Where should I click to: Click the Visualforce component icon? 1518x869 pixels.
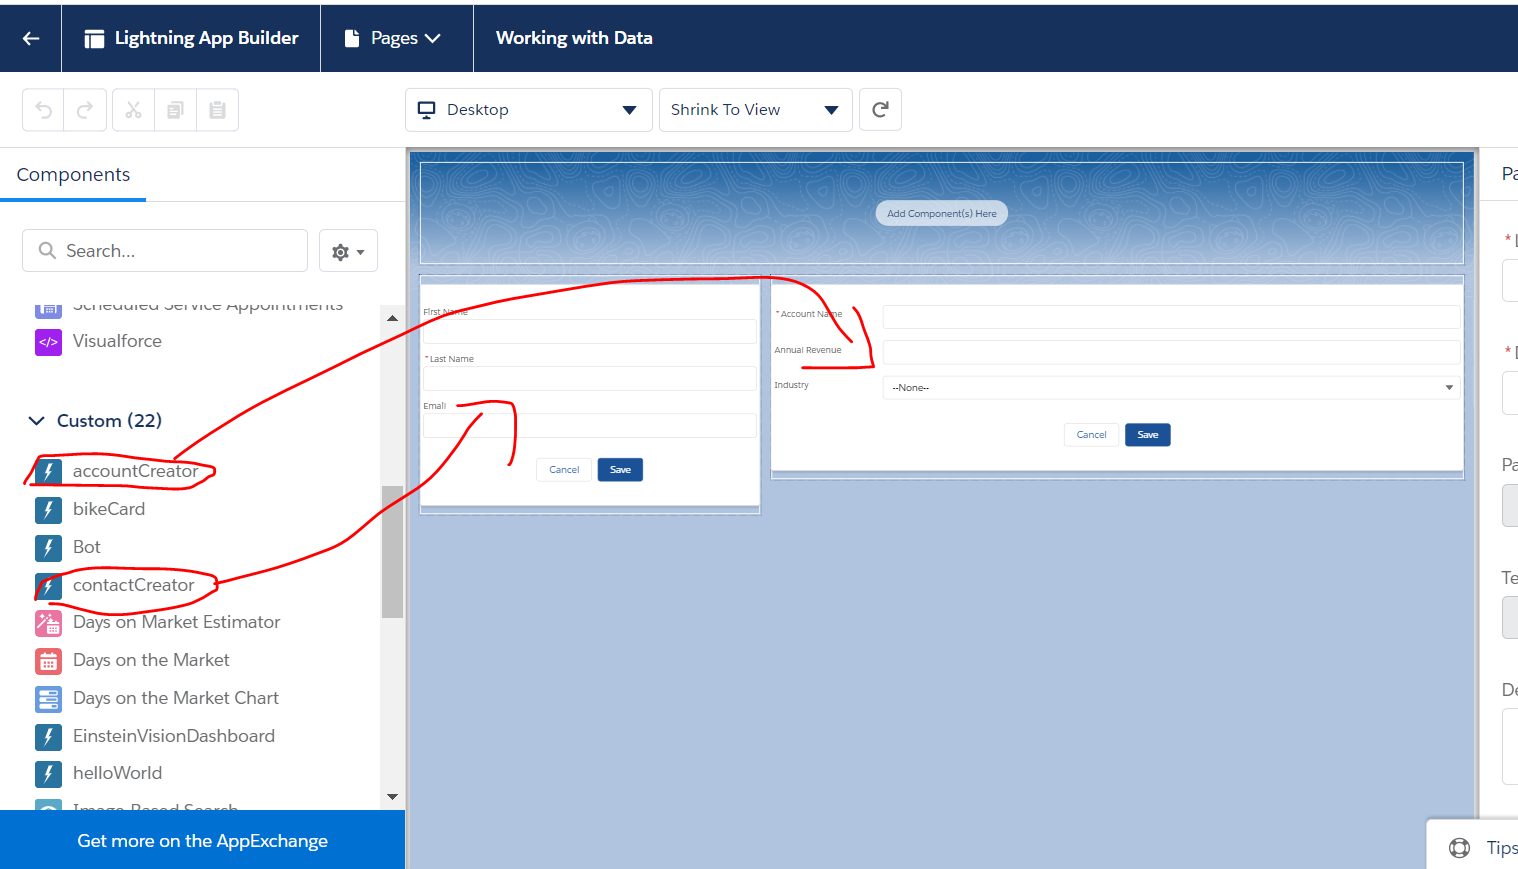click(48, 341)
